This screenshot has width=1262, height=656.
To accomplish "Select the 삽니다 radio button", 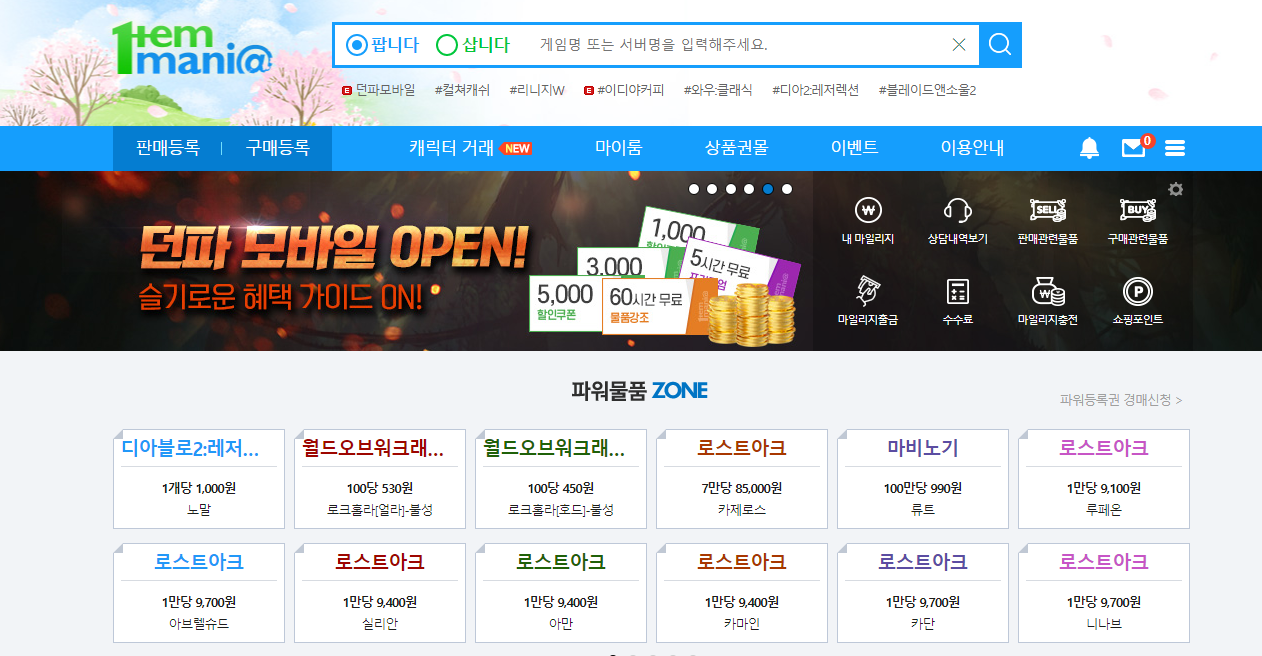I will tap(447, 45).
